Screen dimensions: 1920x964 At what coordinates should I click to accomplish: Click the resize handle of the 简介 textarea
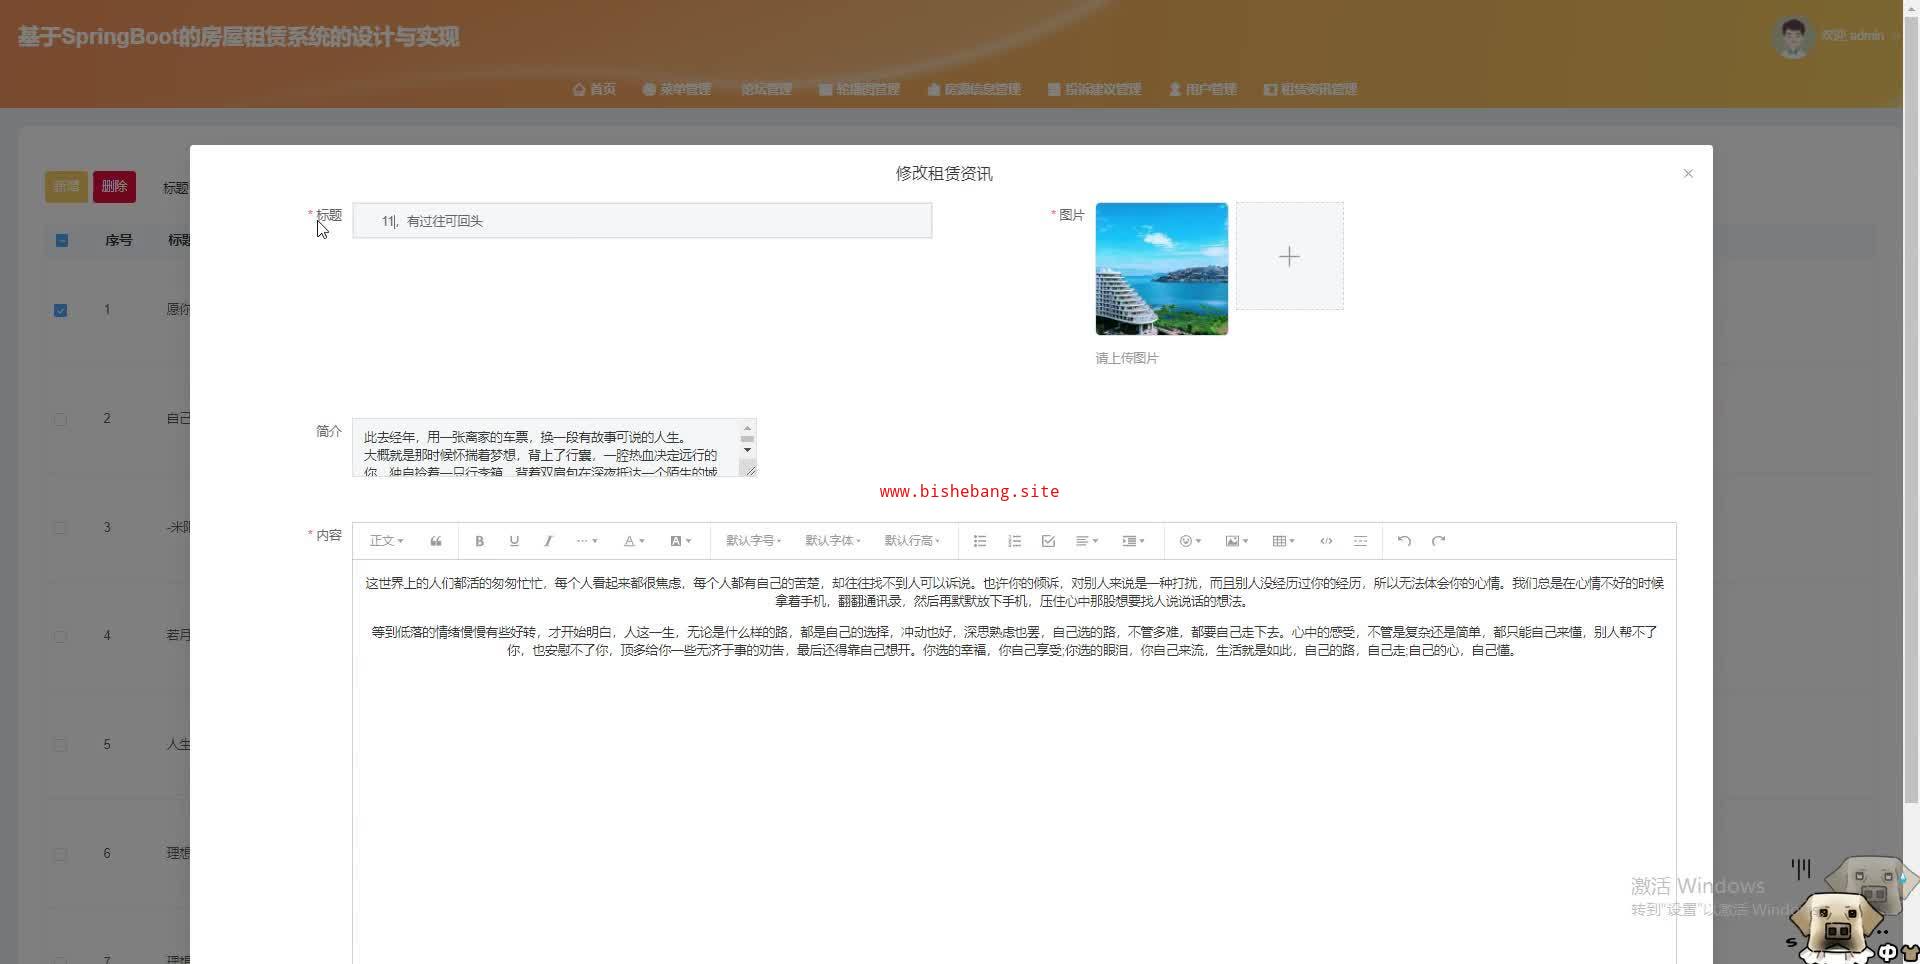point(750,470)
